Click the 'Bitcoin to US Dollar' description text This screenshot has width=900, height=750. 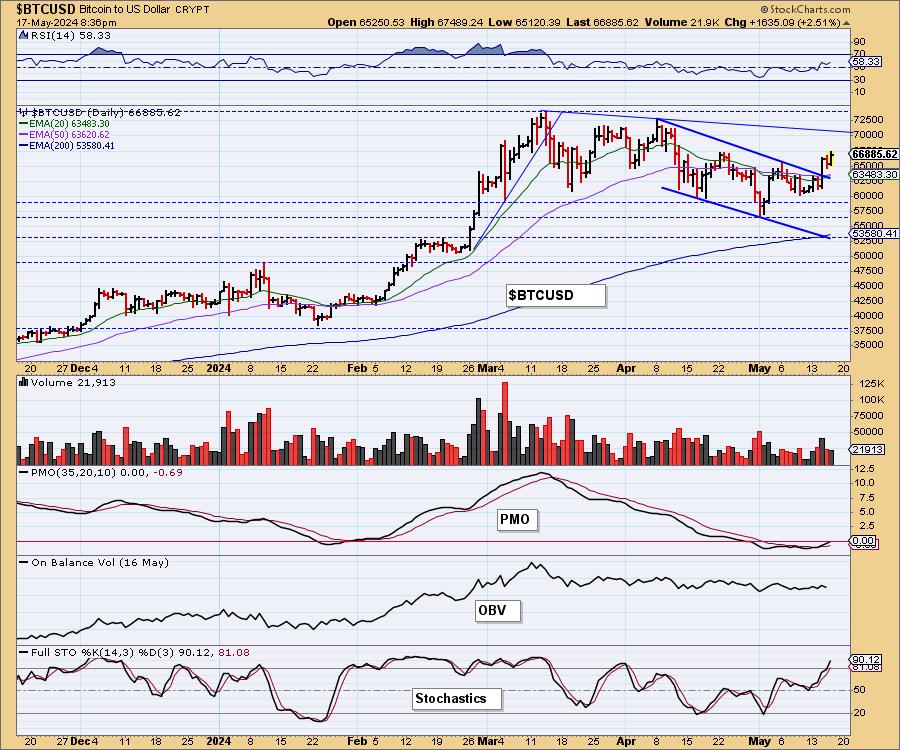(x=123, y=10)
